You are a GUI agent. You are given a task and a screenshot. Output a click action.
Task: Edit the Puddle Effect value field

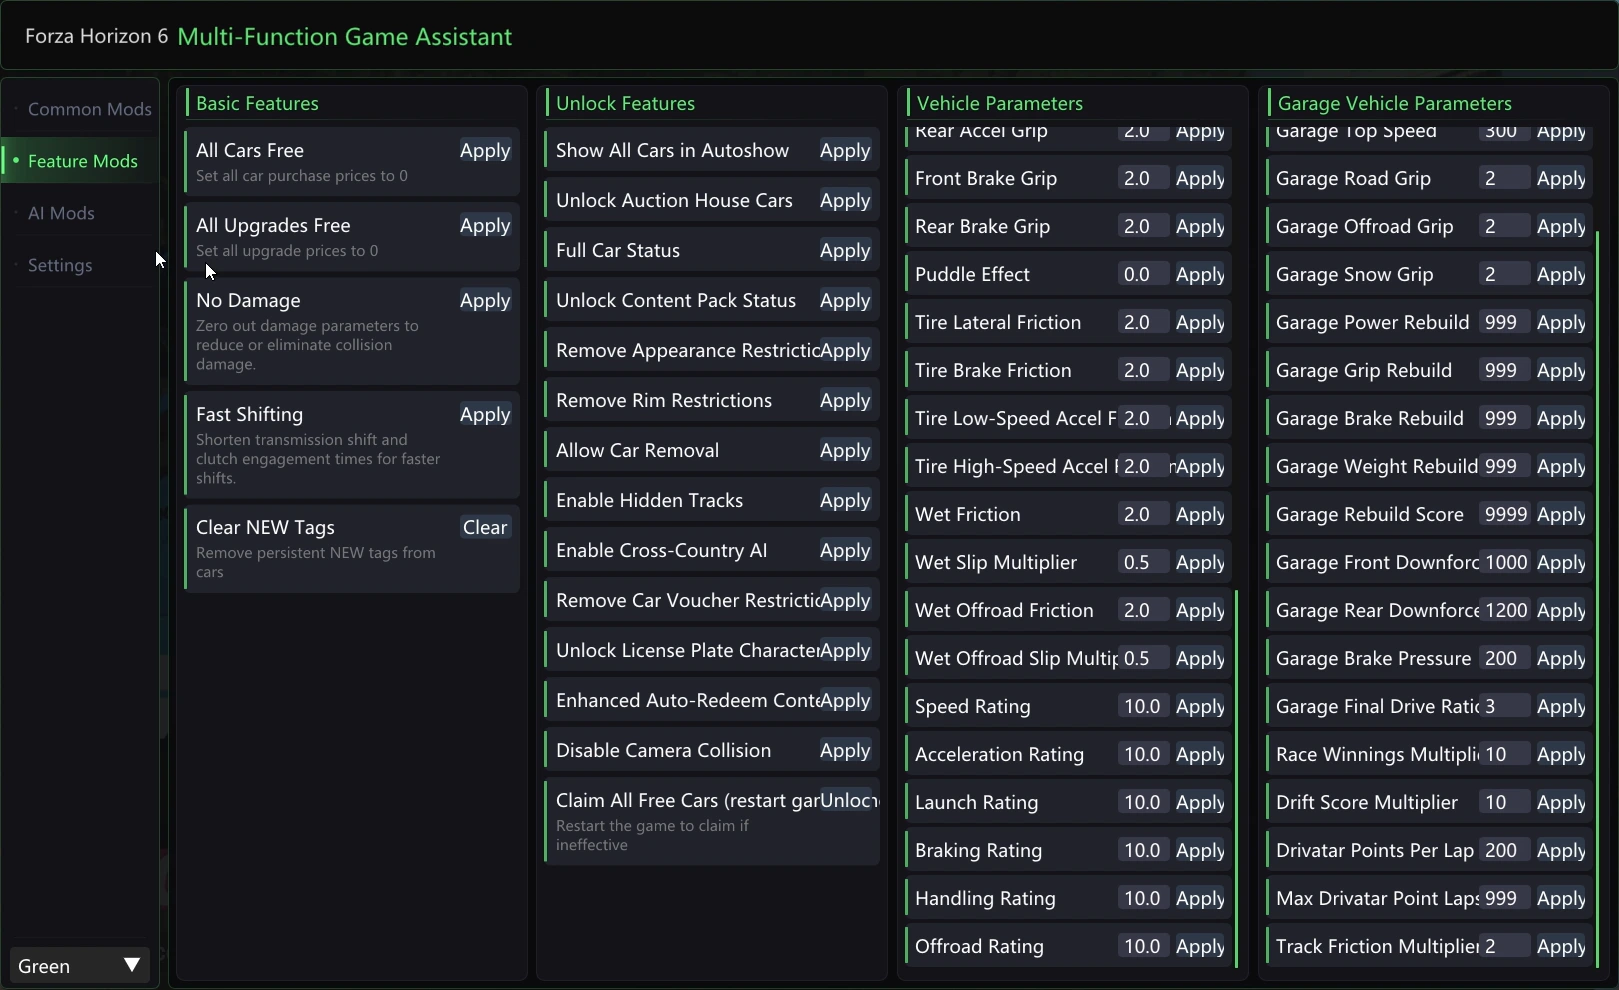tap(1142, 274)
